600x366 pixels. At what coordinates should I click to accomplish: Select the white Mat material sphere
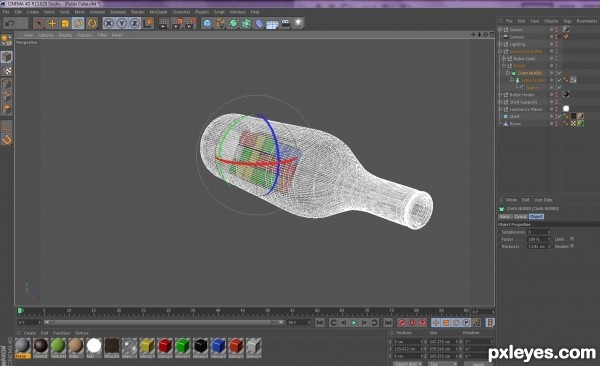pyautogui.click(x=94, y=346)
